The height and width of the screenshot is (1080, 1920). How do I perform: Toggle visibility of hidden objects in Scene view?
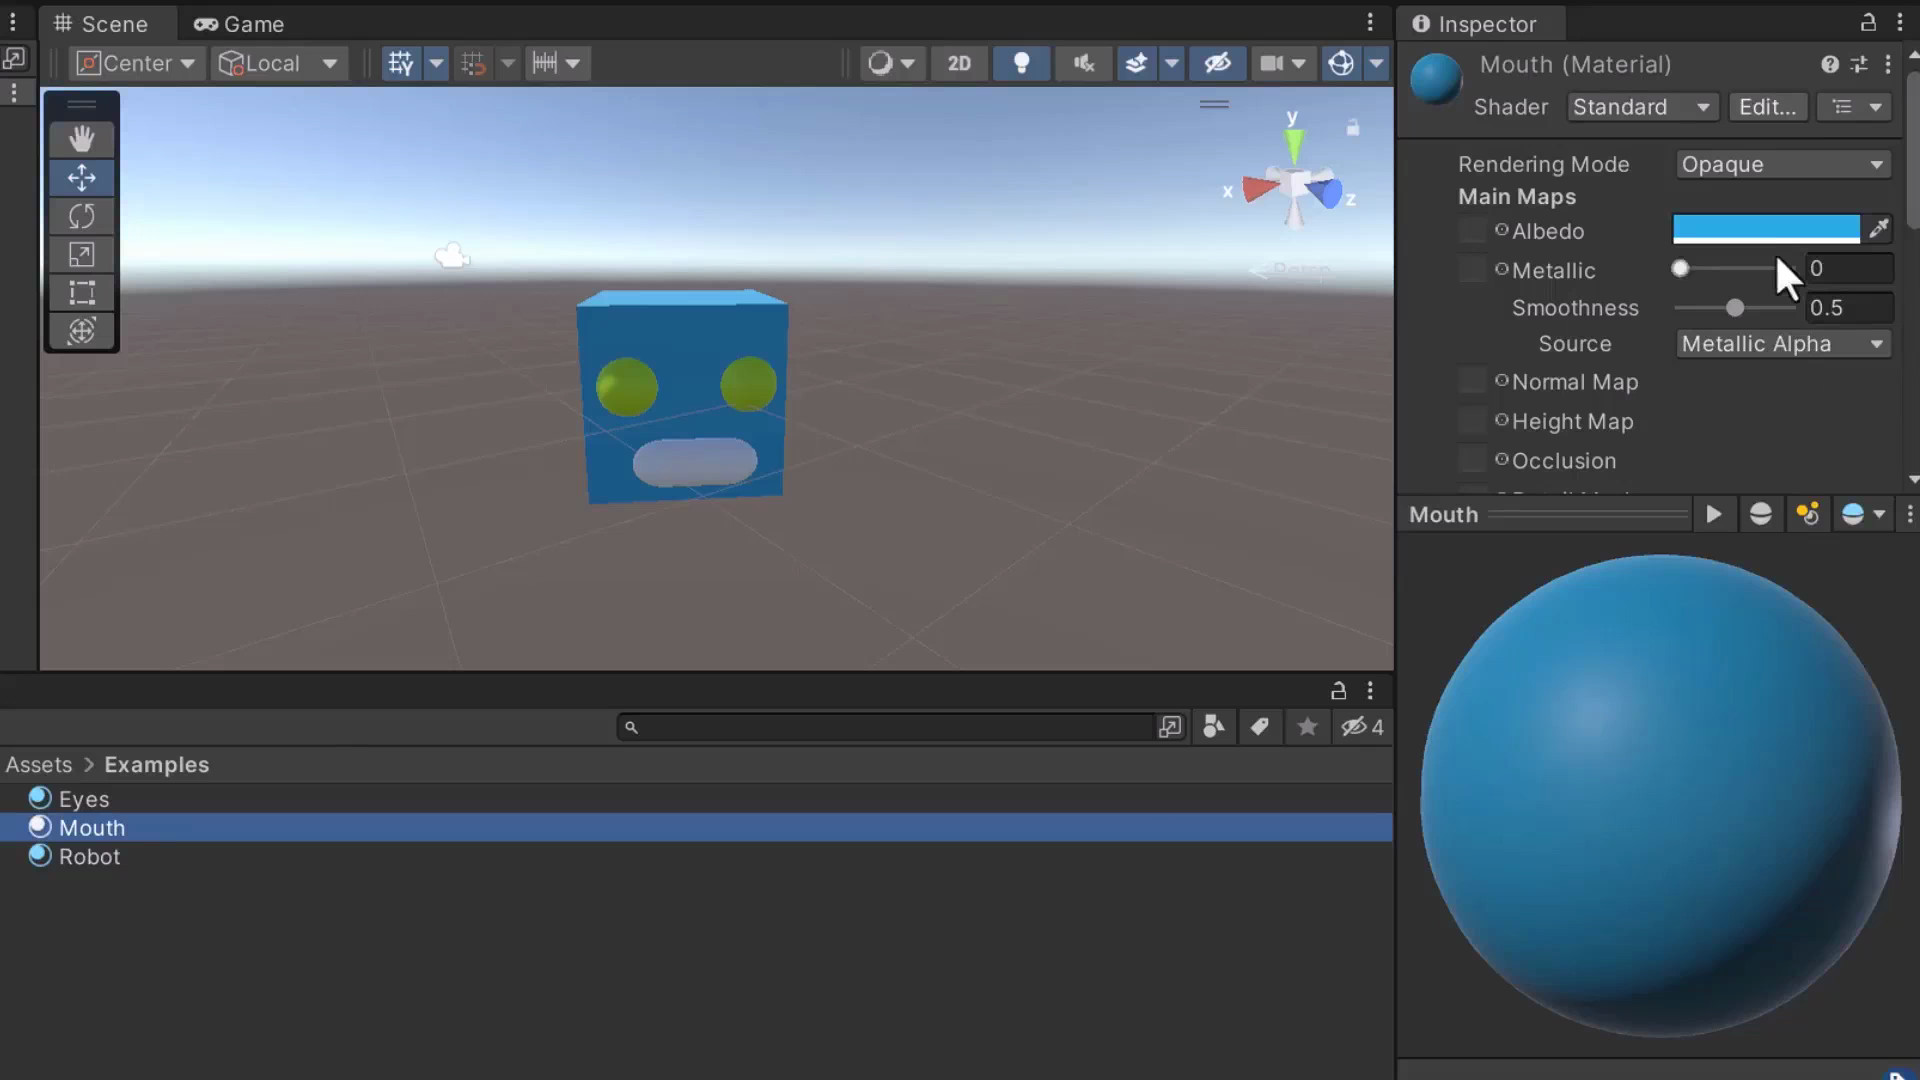pos(1217,63)
